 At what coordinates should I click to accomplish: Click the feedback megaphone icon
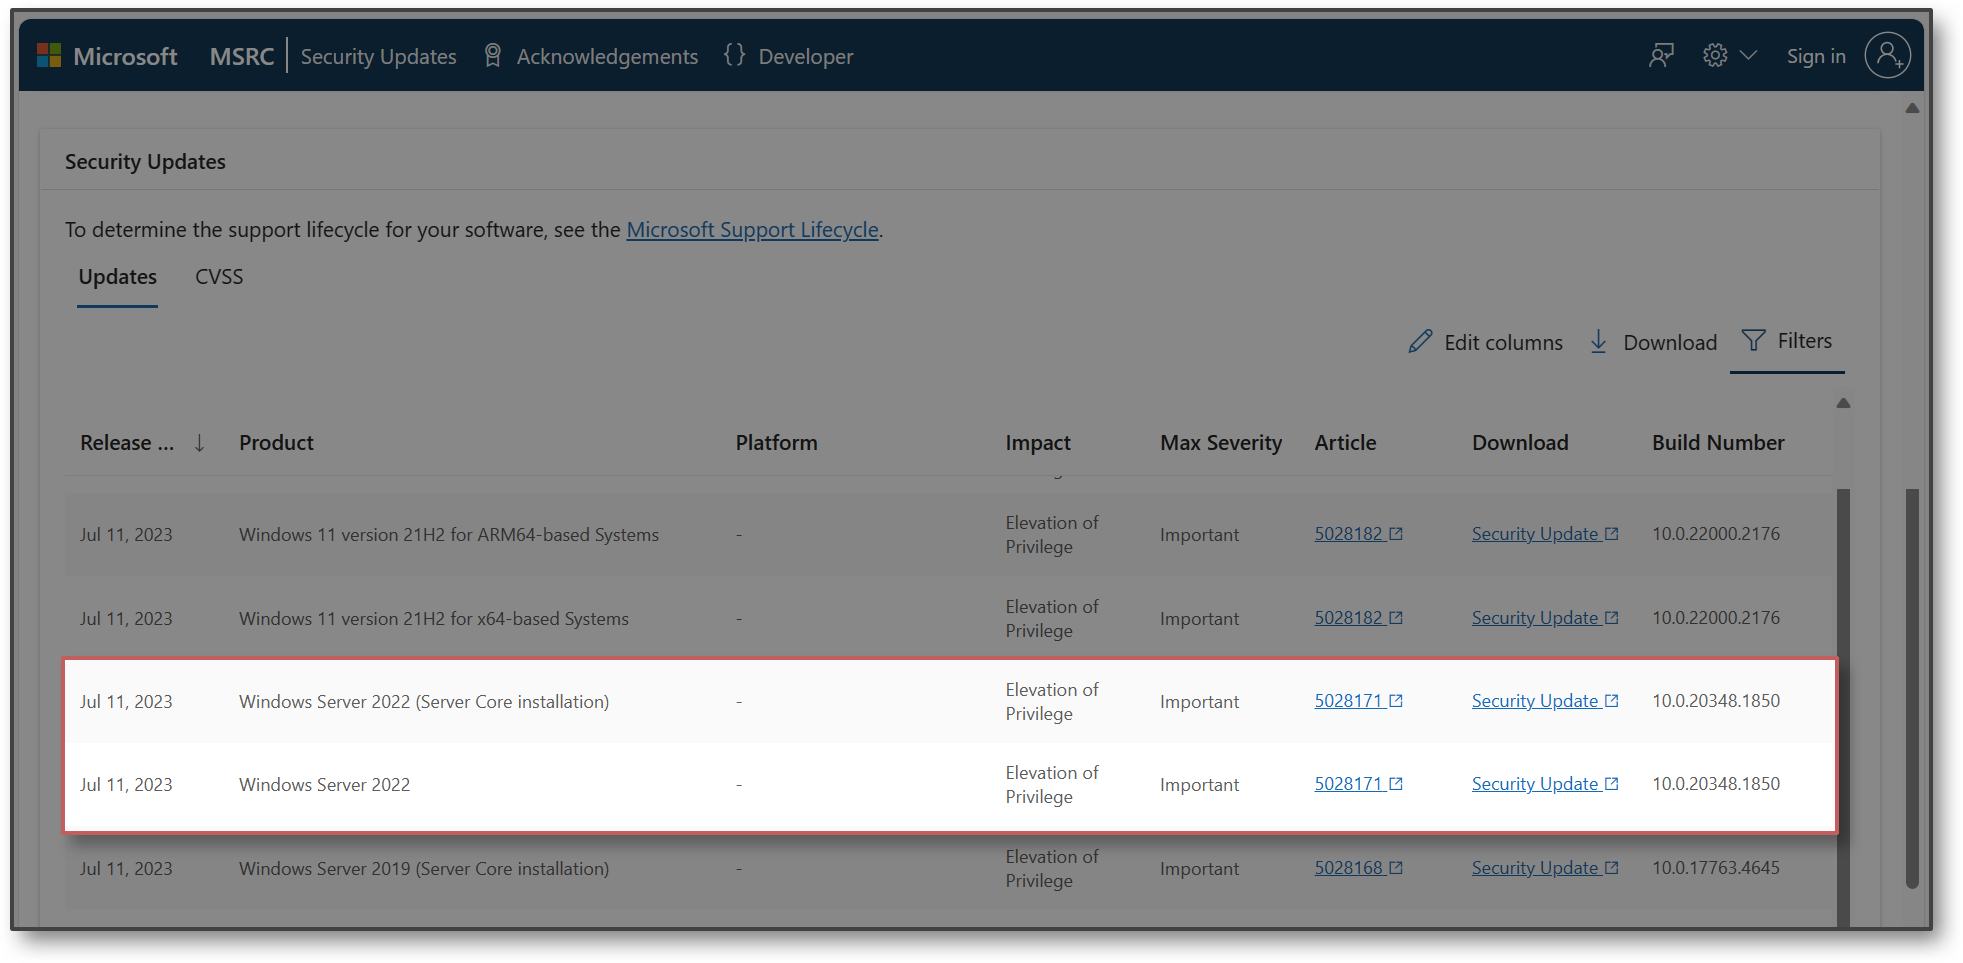click(1661, 56)
